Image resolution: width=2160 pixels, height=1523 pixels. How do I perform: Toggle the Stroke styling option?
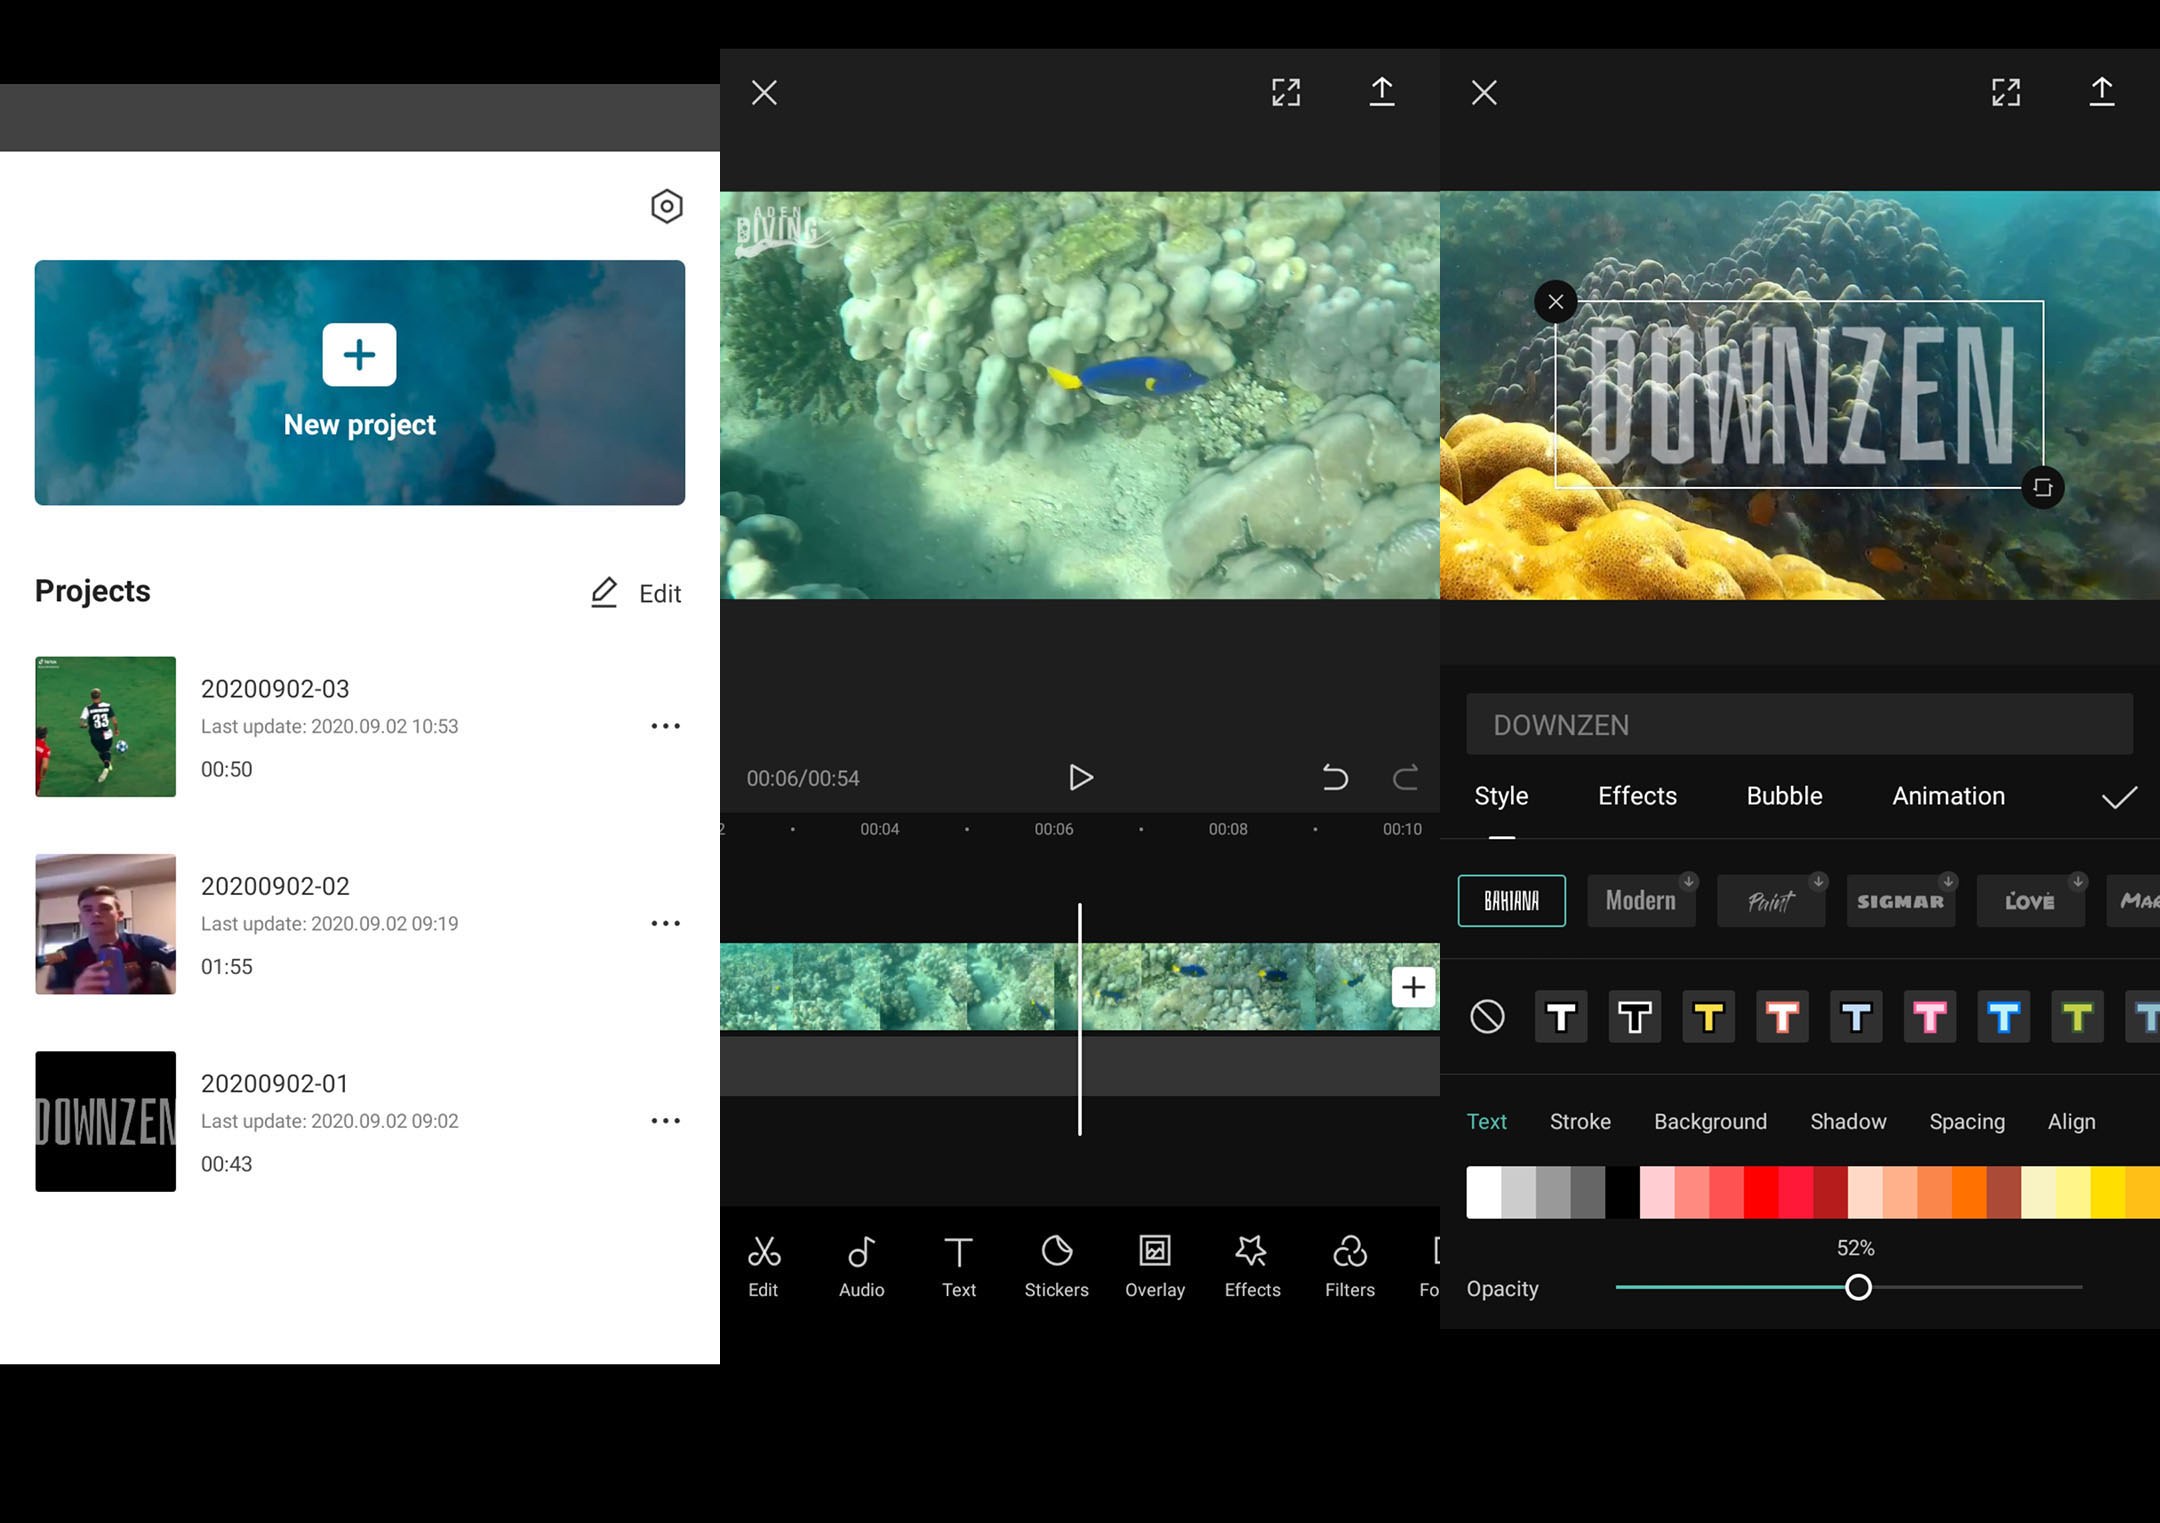(x=1577, y=1121)
